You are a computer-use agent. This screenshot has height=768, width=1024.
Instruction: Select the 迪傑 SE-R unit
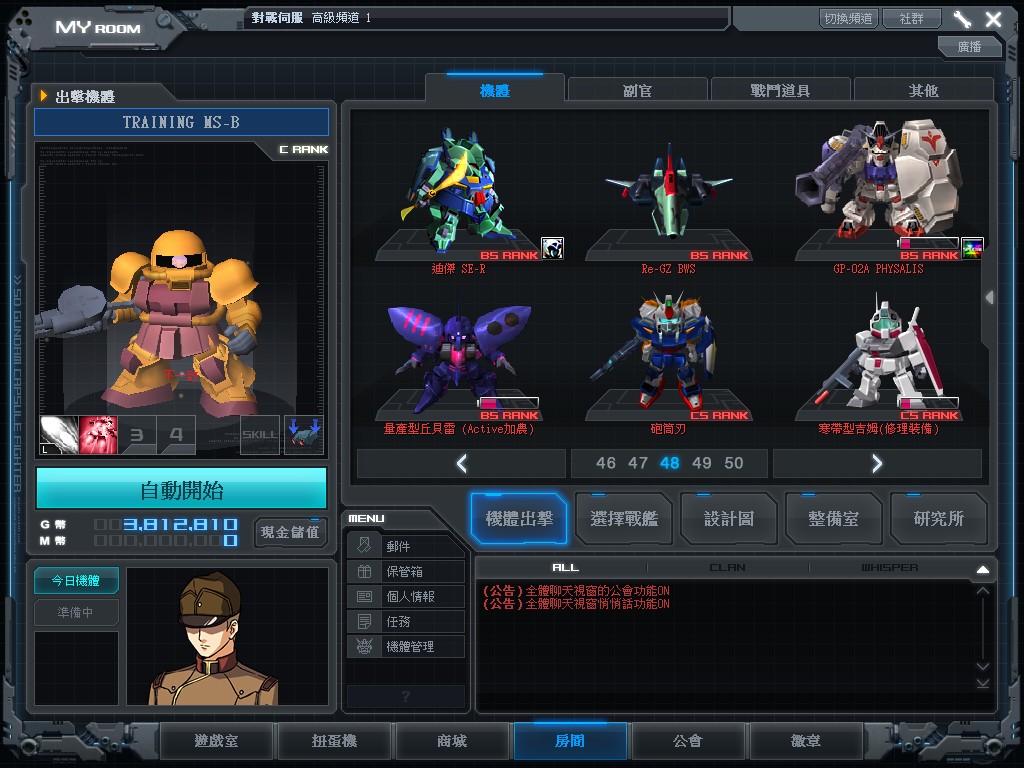click(459, 196)
